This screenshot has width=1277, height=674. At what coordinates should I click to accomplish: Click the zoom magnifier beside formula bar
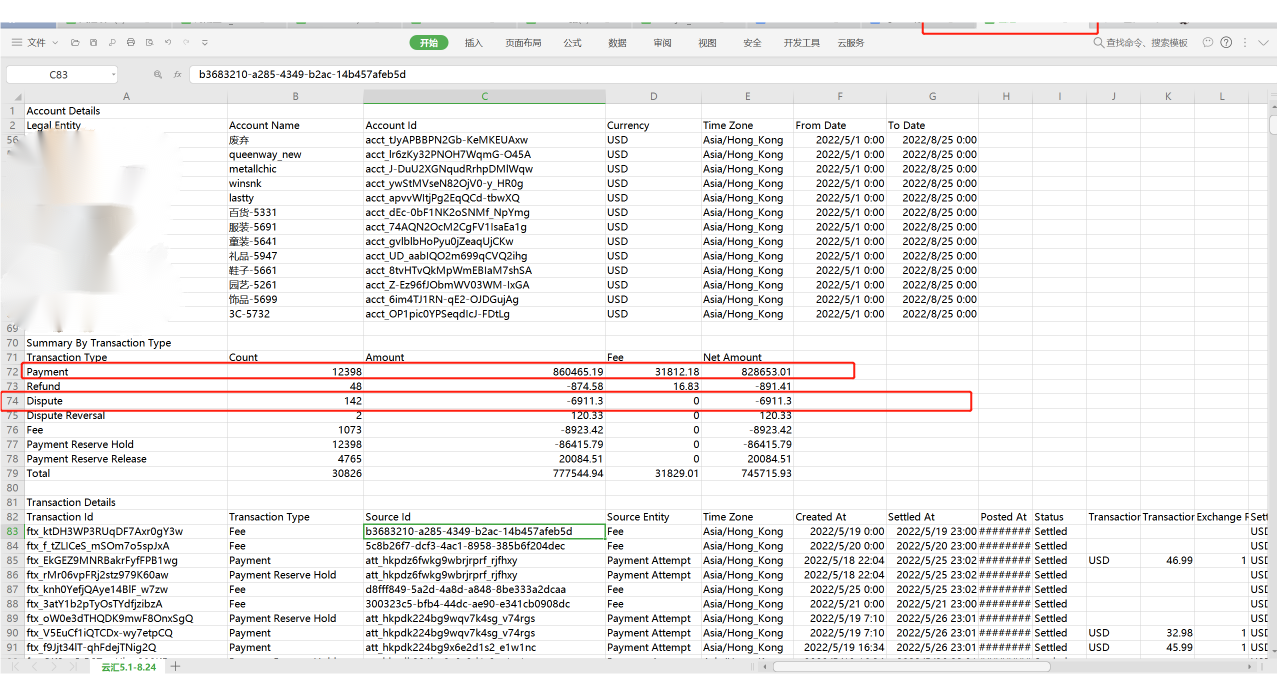point(157,74)
